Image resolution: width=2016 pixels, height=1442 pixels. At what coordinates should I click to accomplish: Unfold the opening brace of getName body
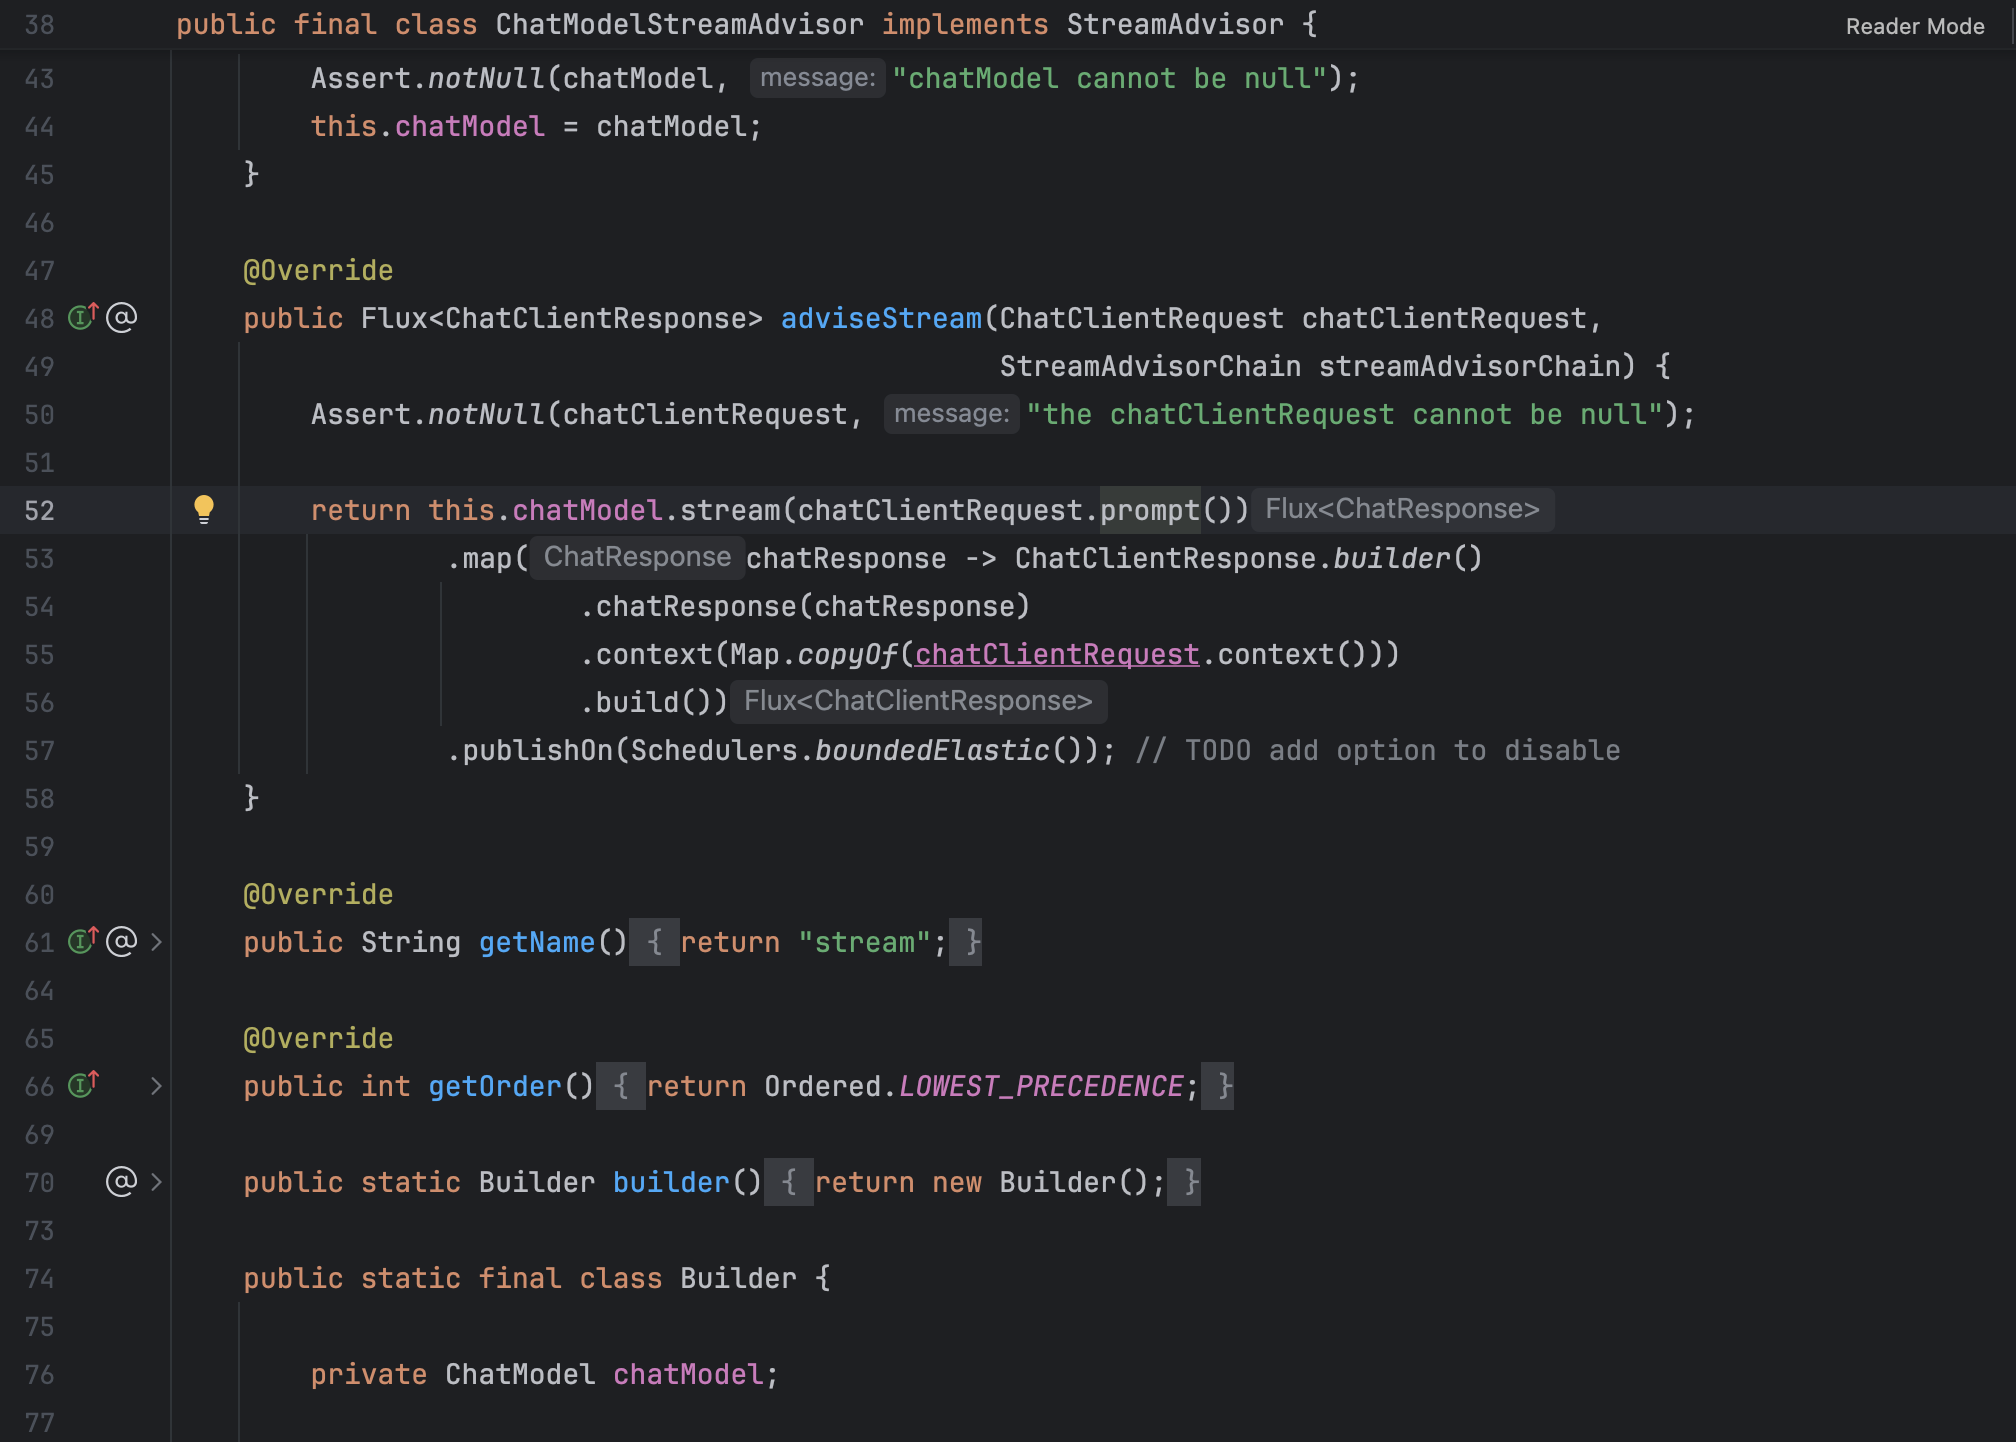coord(655,942)
